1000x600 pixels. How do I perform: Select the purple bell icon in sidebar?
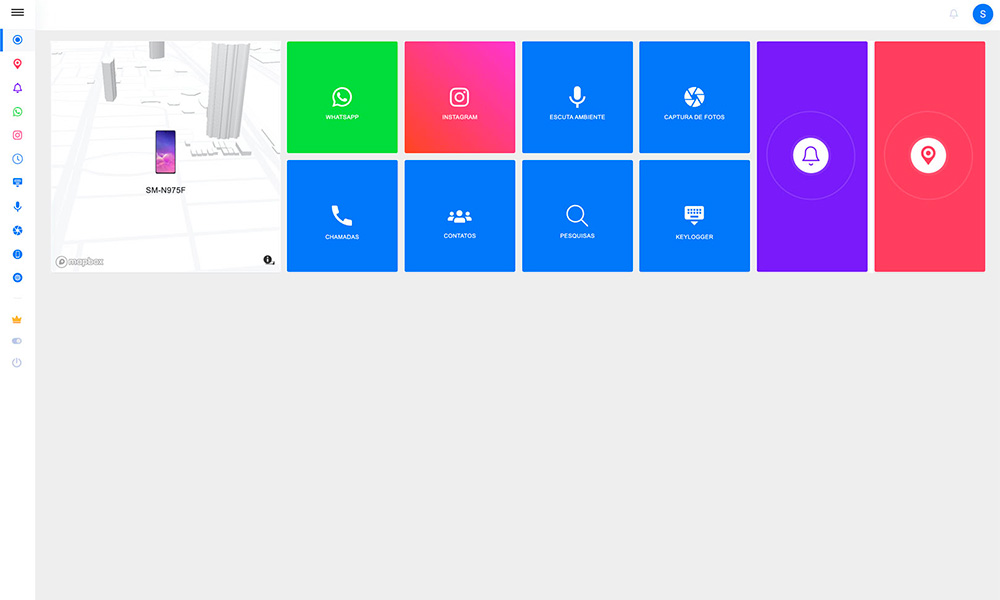(17, 88)
